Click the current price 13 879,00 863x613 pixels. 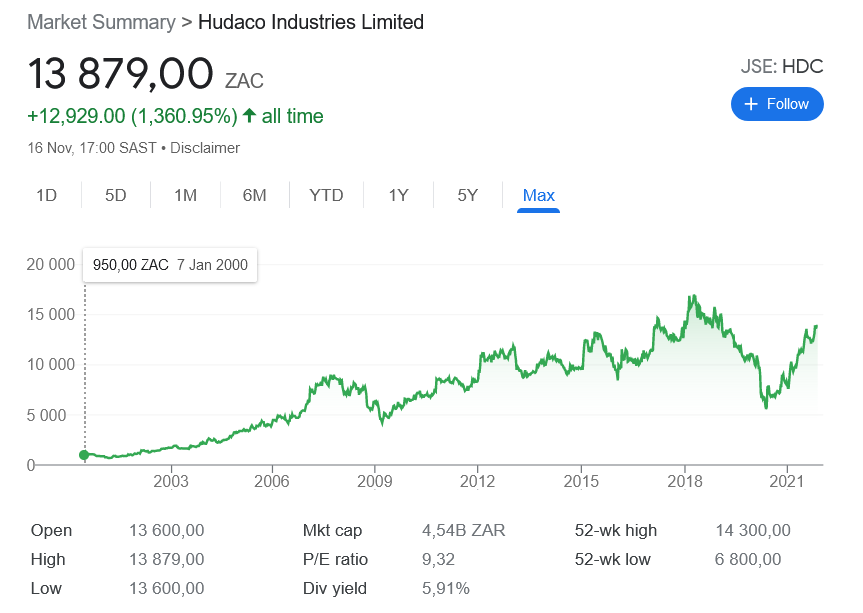tap(120, 73)
